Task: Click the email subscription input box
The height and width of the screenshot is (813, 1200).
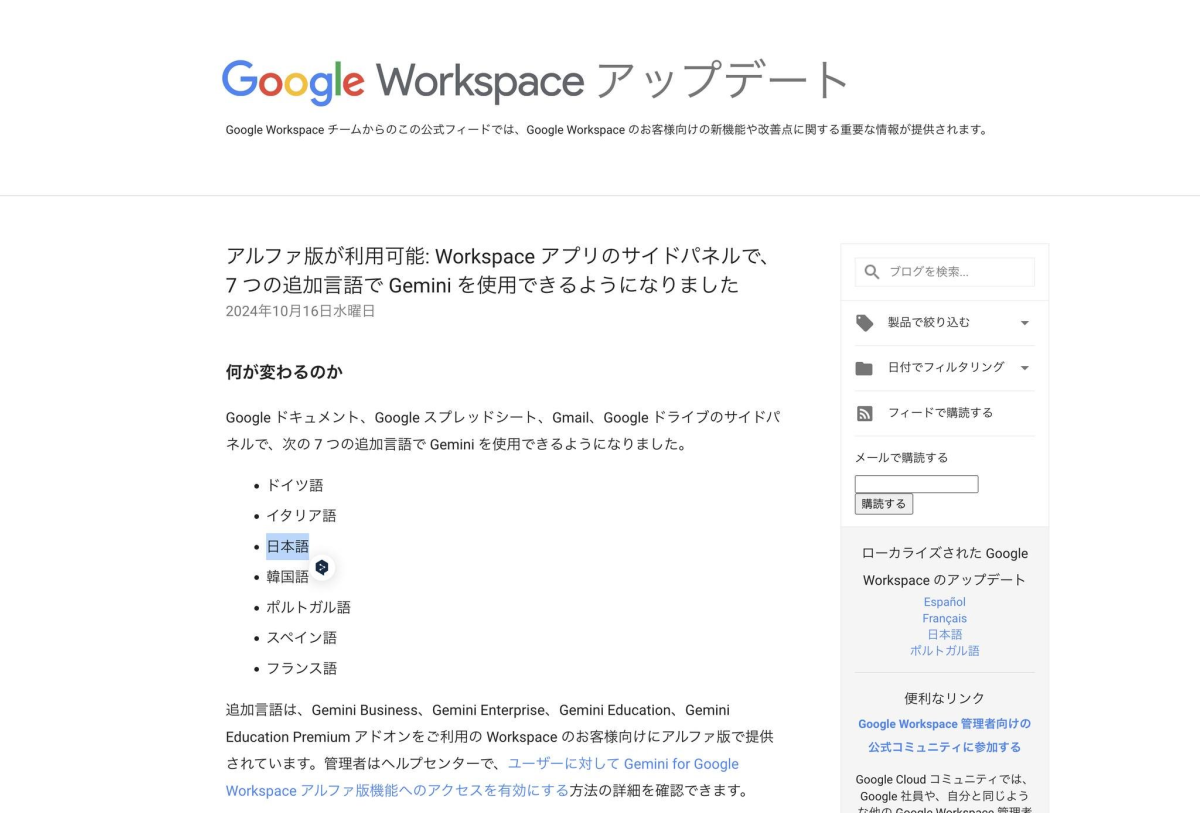Action: 916,484
